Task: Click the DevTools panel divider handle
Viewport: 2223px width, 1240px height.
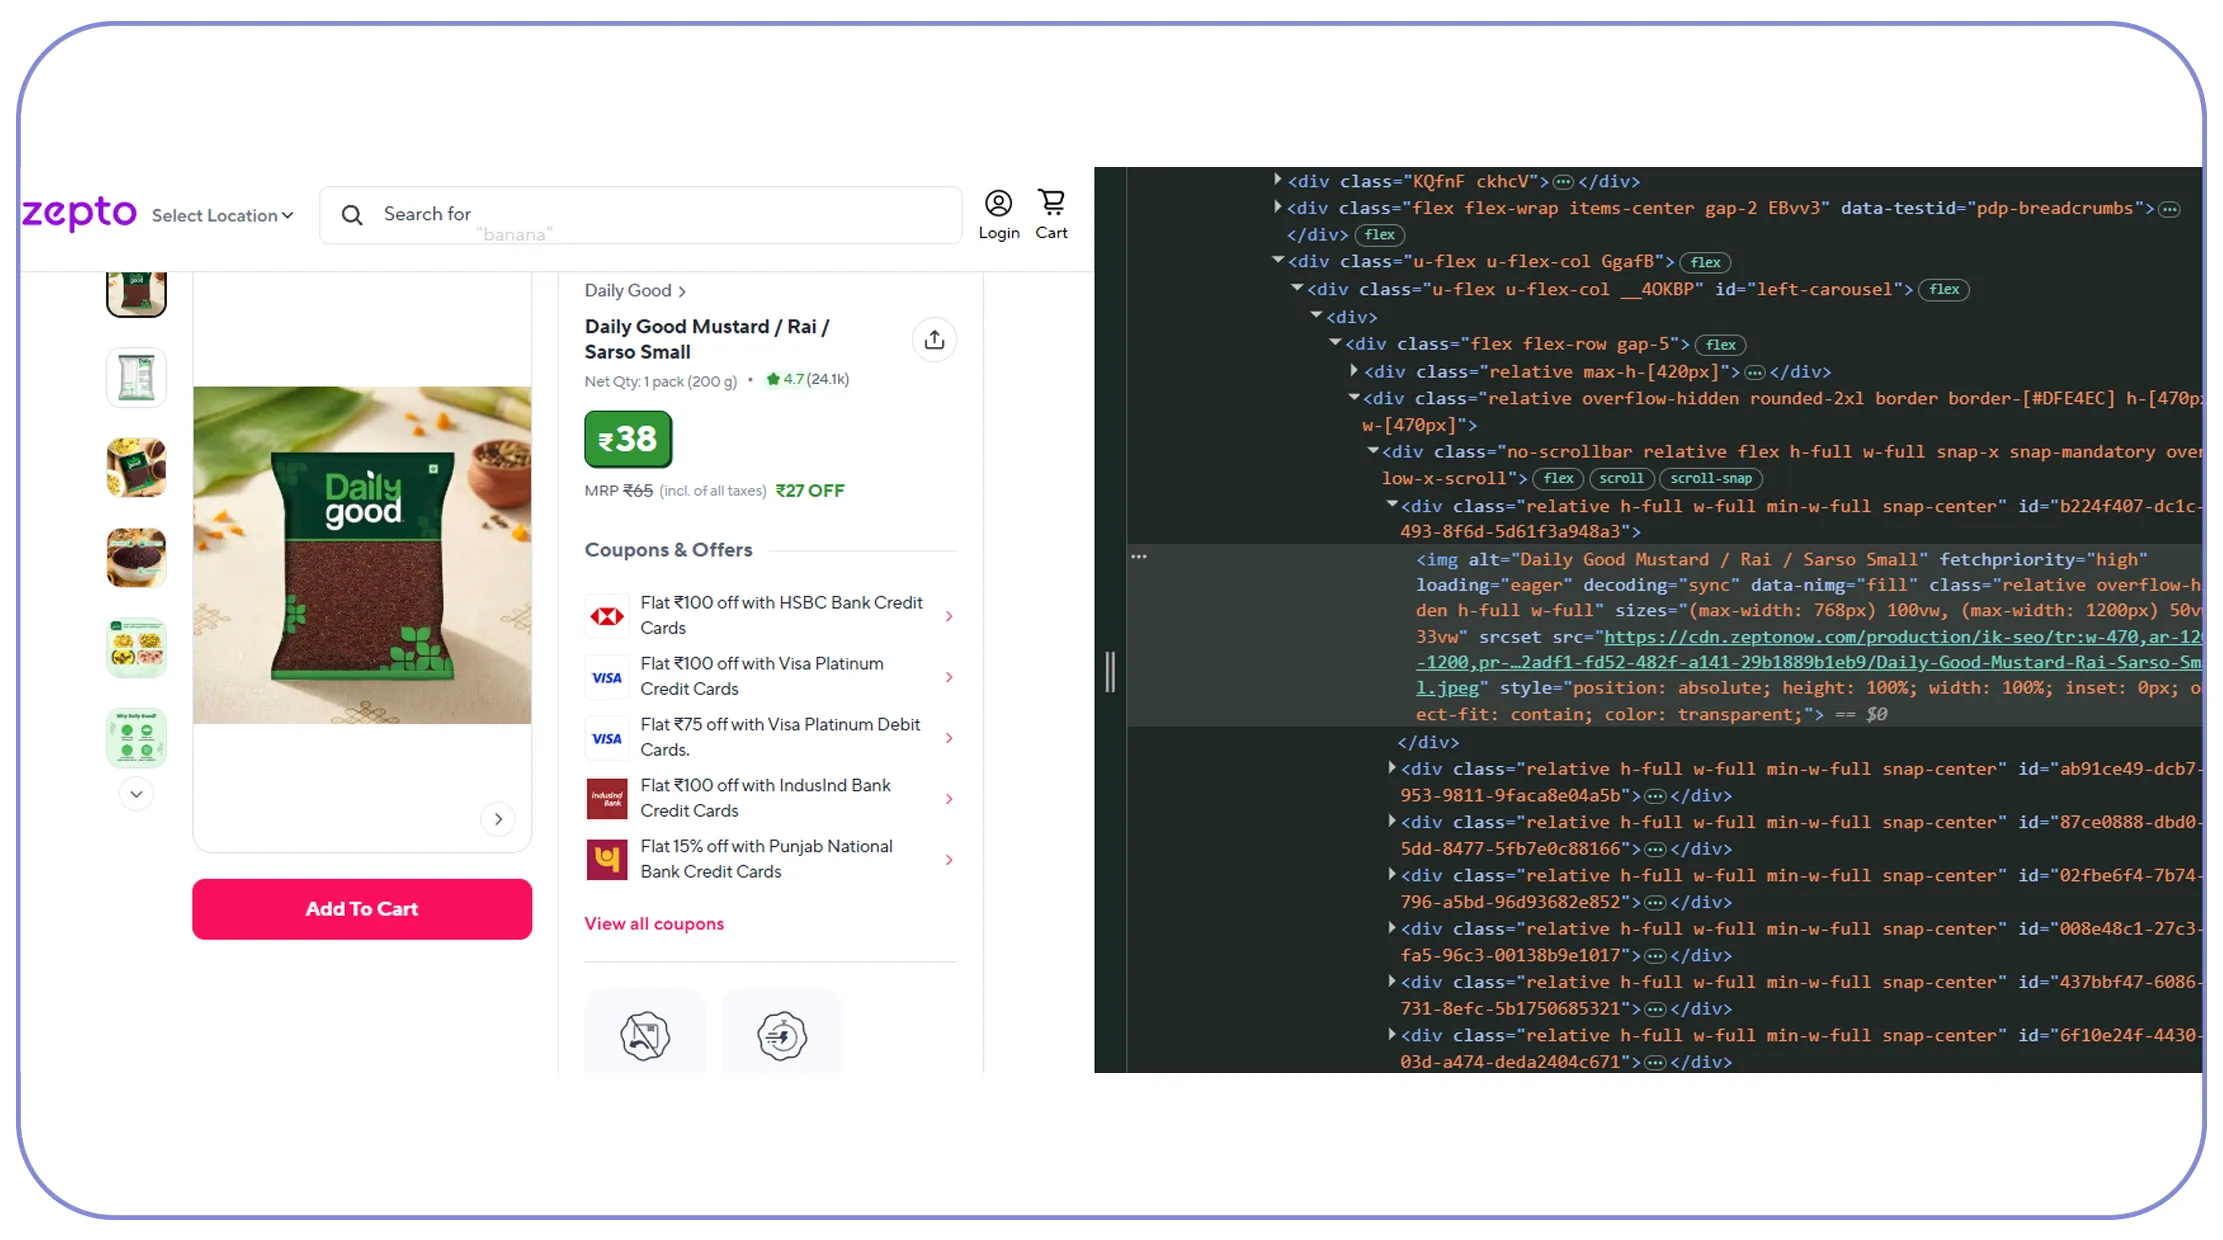Action: pyautogui.click(x=1110, y=672)
